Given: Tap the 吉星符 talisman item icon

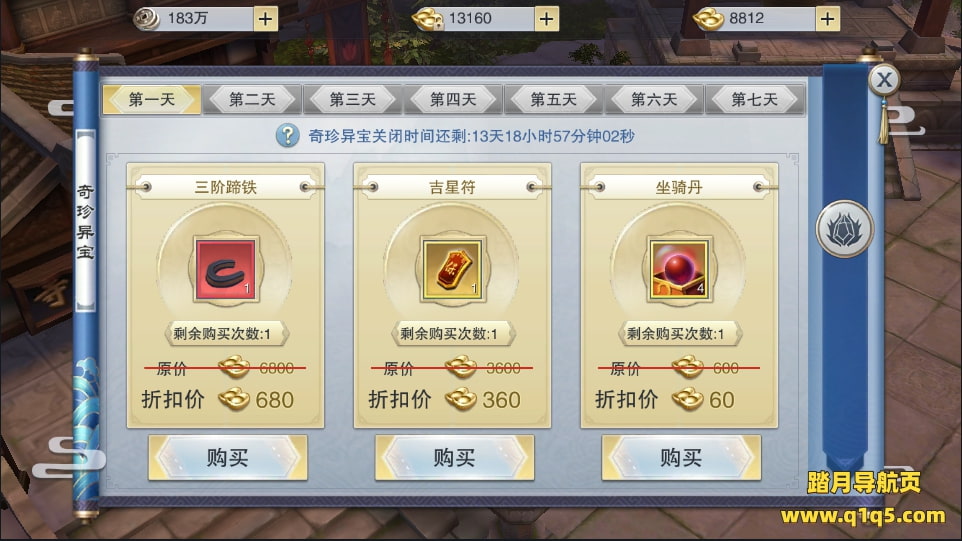Looking at the screenshot, I should coord(452,270).
